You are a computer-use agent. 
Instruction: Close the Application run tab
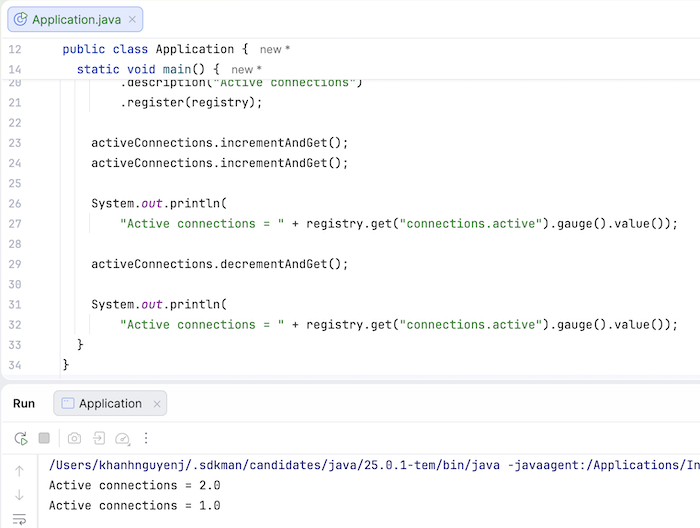pyautogui.click(x=155, y=403)
